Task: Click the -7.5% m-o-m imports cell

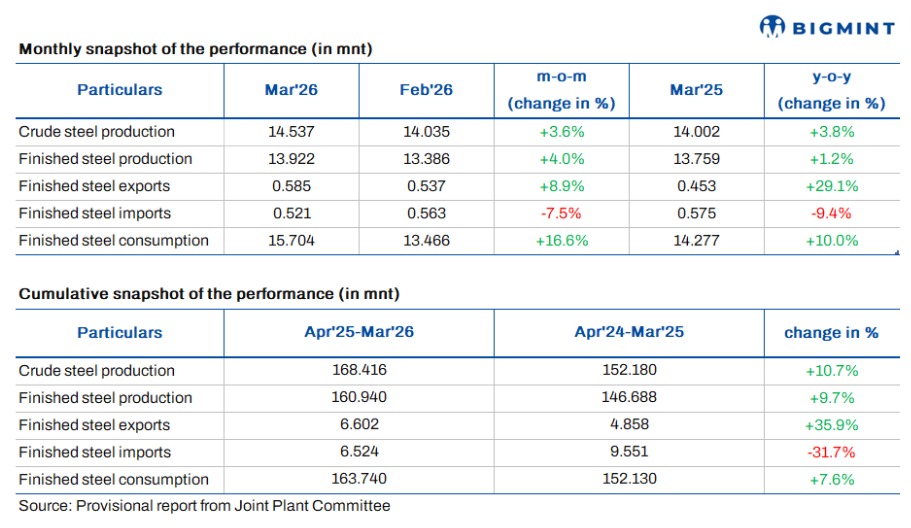Action: (x=561, y=213)
